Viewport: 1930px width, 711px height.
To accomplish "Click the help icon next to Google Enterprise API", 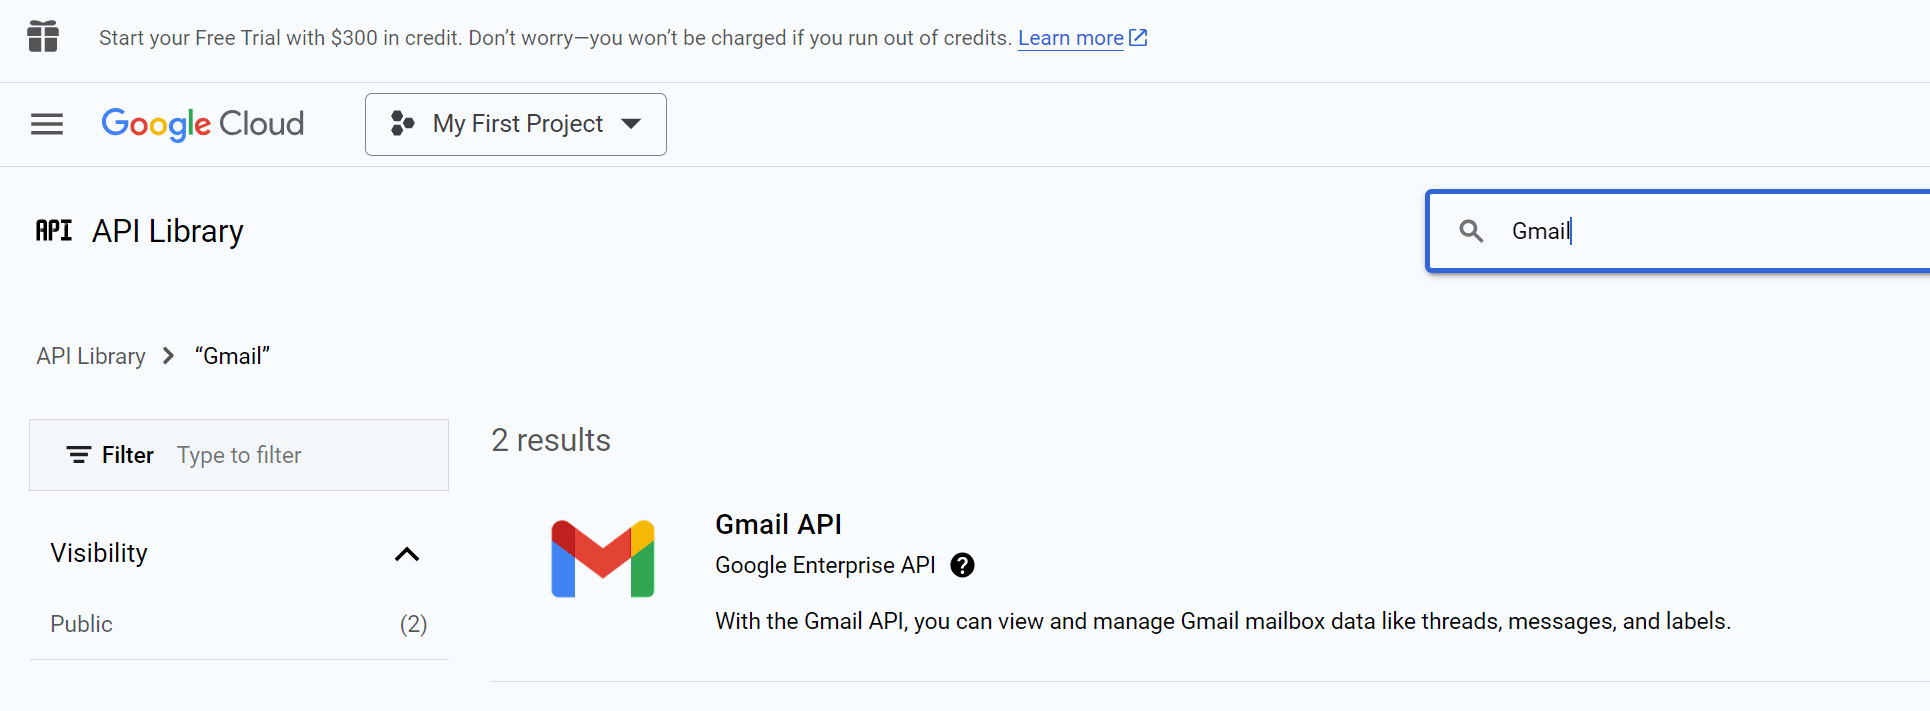I will pyautogui.click(x=962, y=565).
